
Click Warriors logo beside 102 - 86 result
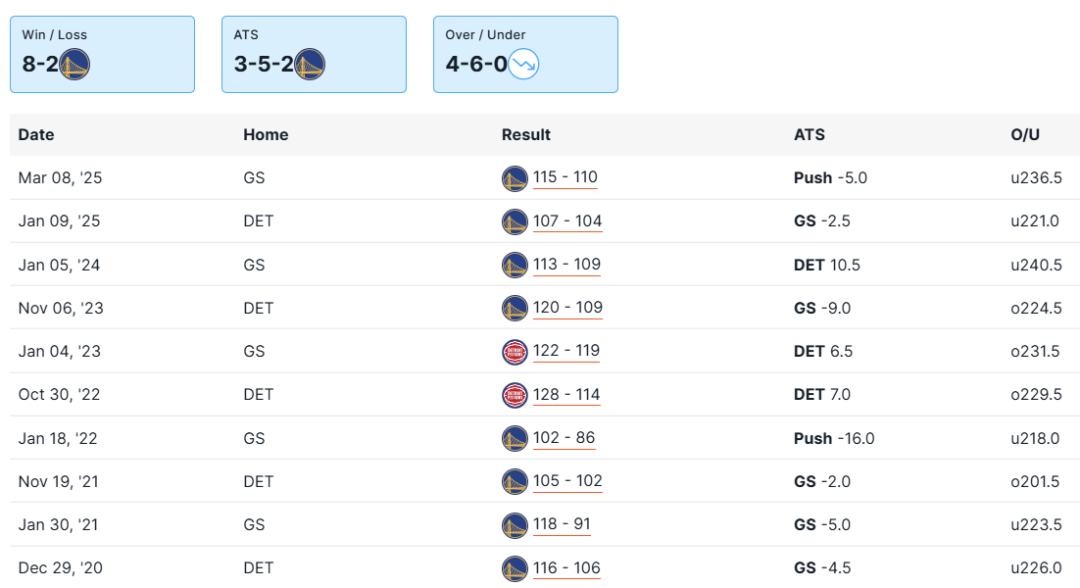coord(514,438)
